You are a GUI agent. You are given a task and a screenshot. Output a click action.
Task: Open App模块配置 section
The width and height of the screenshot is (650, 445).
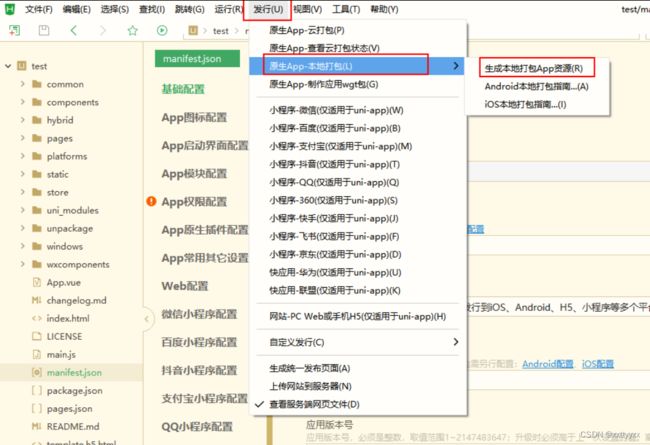(194, 173)
